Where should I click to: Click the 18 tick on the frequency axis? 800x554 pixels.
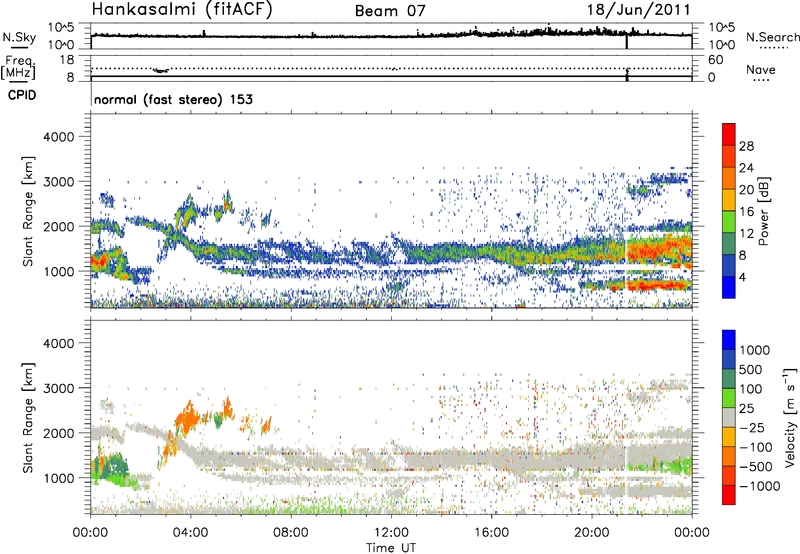pyautogui.click(x=67, y=60)
